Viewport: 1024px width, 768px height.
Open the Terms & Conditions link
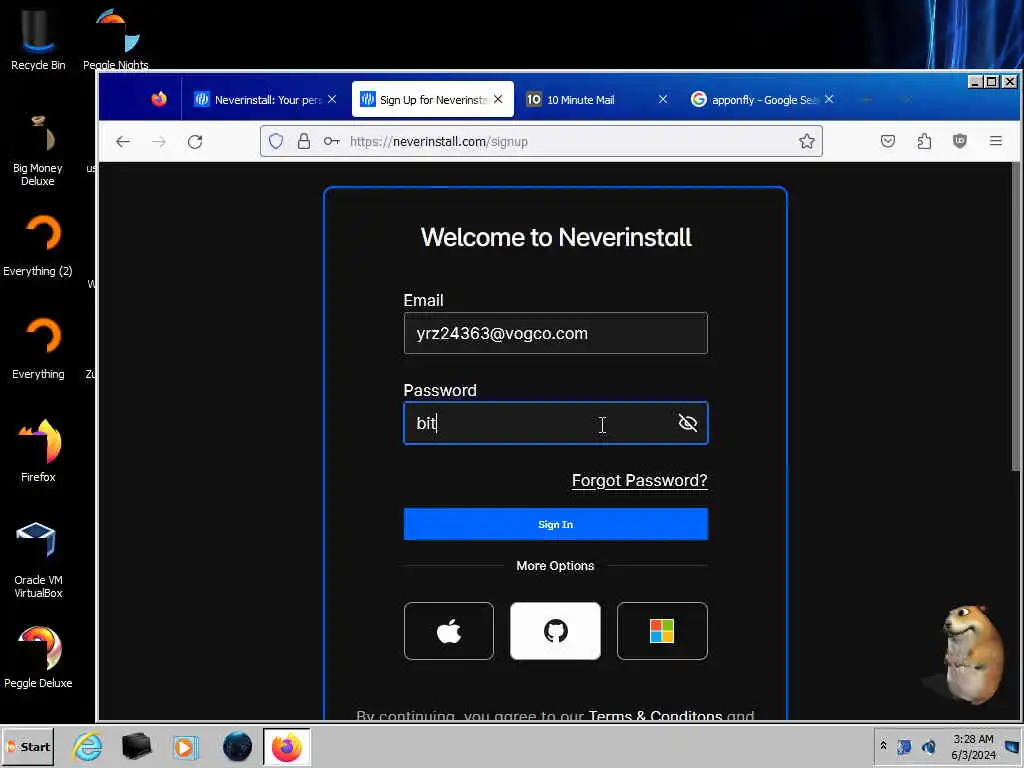(655, 715)
